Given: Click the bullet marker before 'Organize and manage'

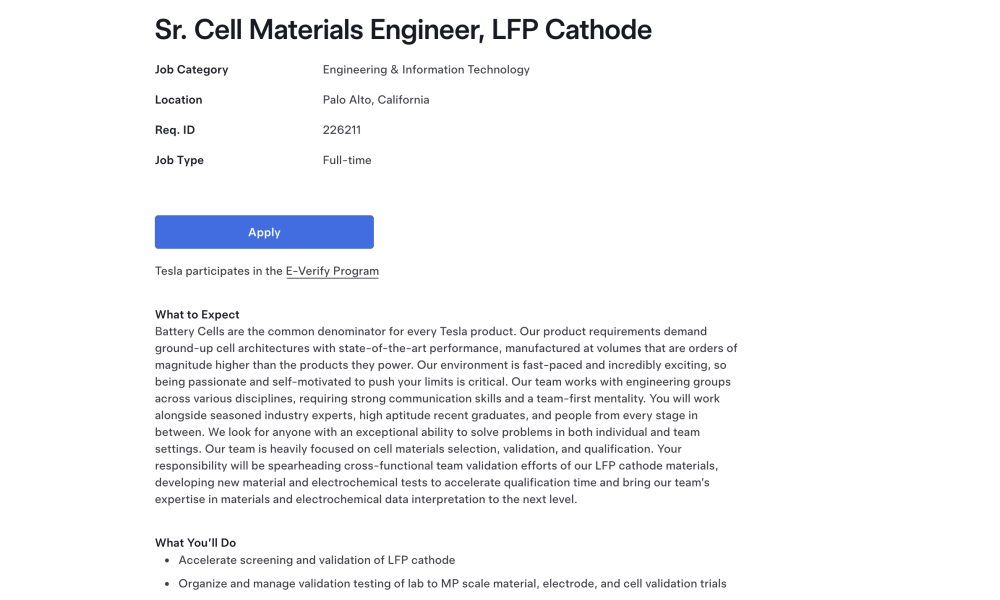Looking at the screenshot, I should pos(167,584).
